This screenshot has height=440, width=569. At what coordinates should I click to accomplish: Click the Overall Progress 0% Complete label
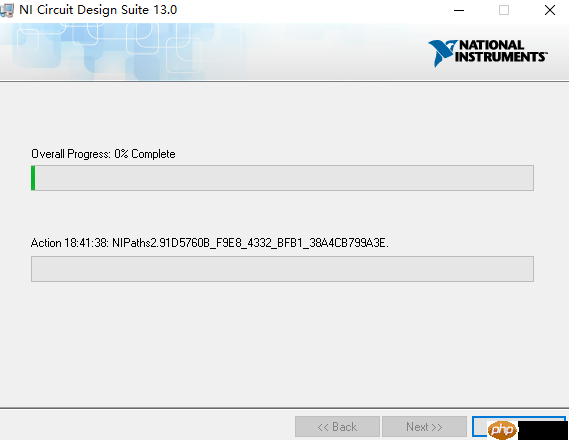point(103,154)
